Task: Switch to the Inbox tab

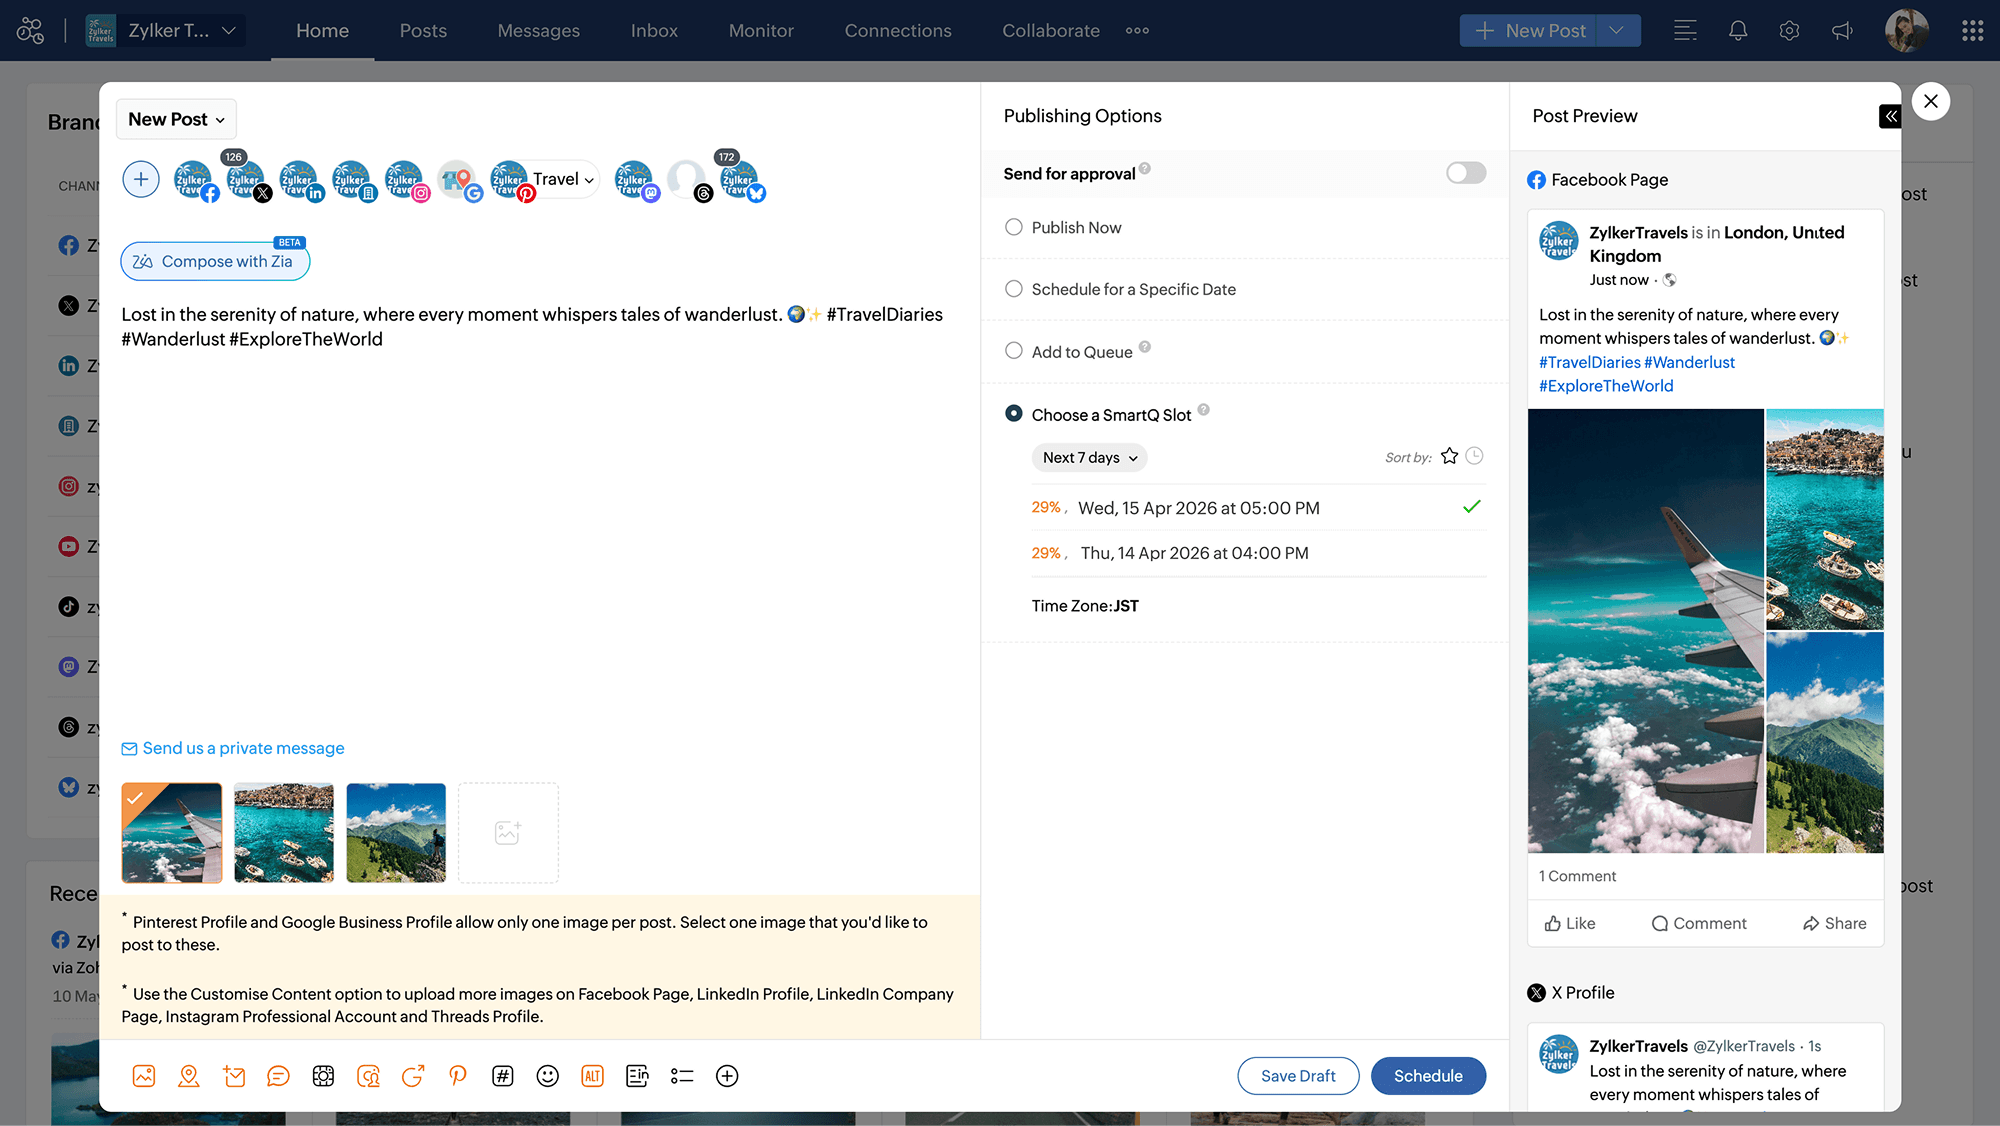Action: [654, 31]
